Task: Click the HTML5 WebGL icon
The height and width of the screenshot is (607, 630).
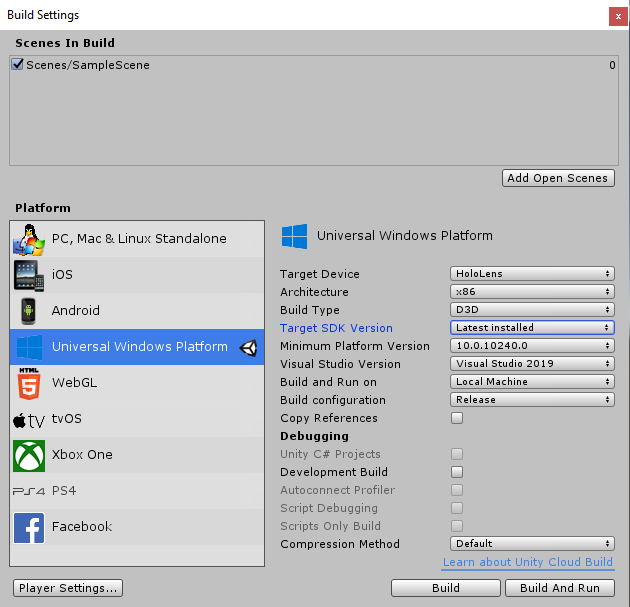Action: pos(29,383)
